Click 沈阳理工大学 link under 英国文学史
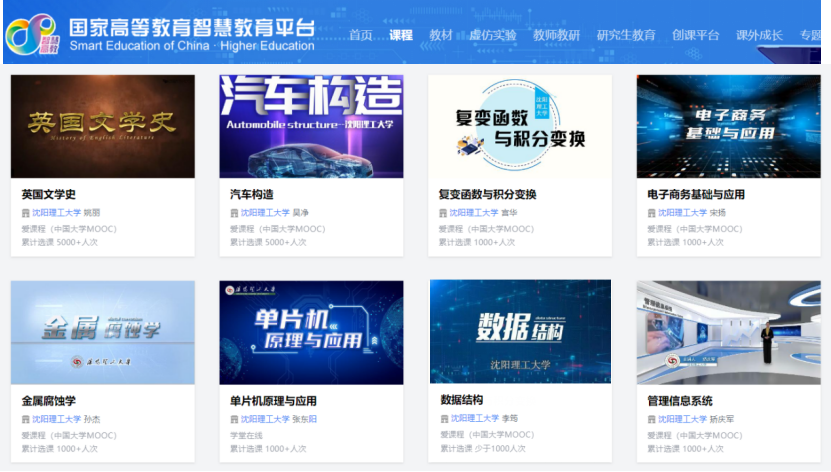Image resolution: width=831 pixels, height=472 pixels. click(56, 212)
